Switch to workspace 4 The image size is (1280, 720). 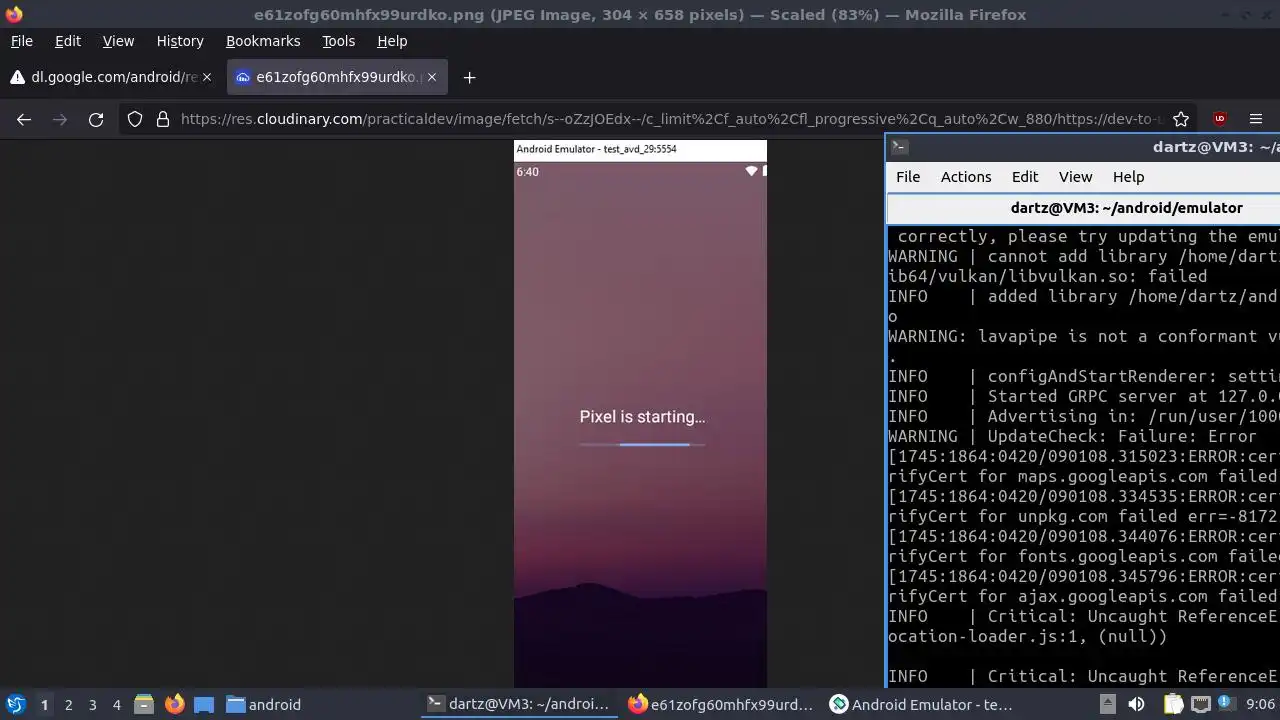point(116,704)
